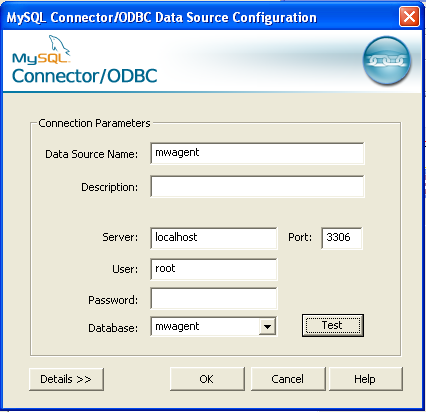Click the MySQL dolphin logo

coord(41,50)
